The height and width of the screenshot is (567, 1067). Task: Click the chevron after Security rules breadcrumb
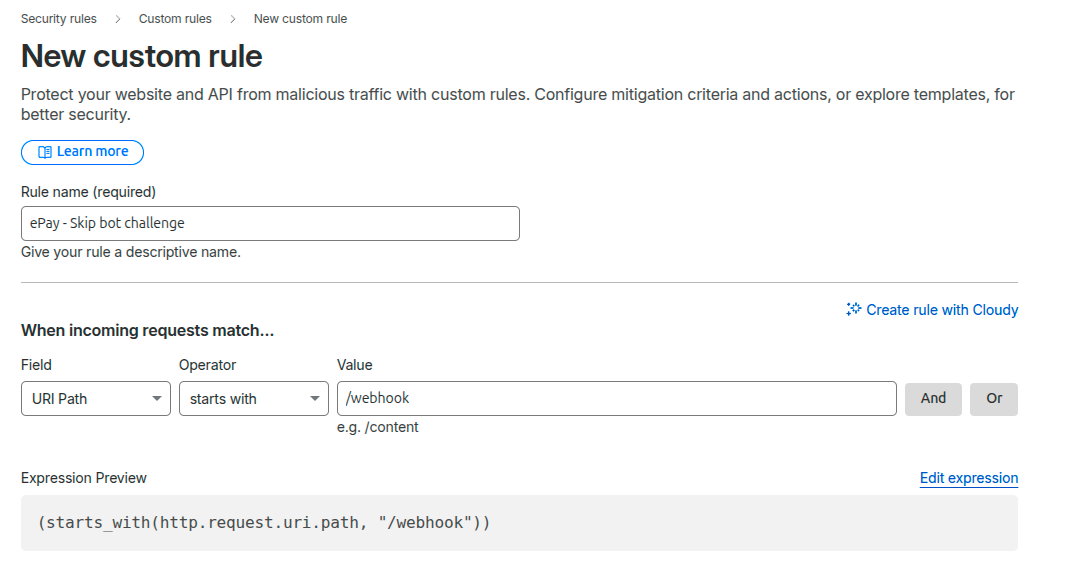point(118,19)
